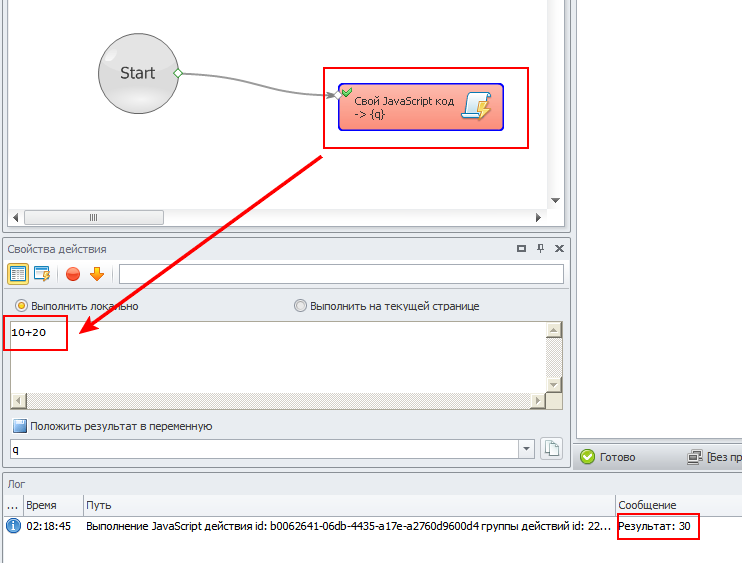Click the ... column header in log
742x563 pixels.
(x=13, y=505)
